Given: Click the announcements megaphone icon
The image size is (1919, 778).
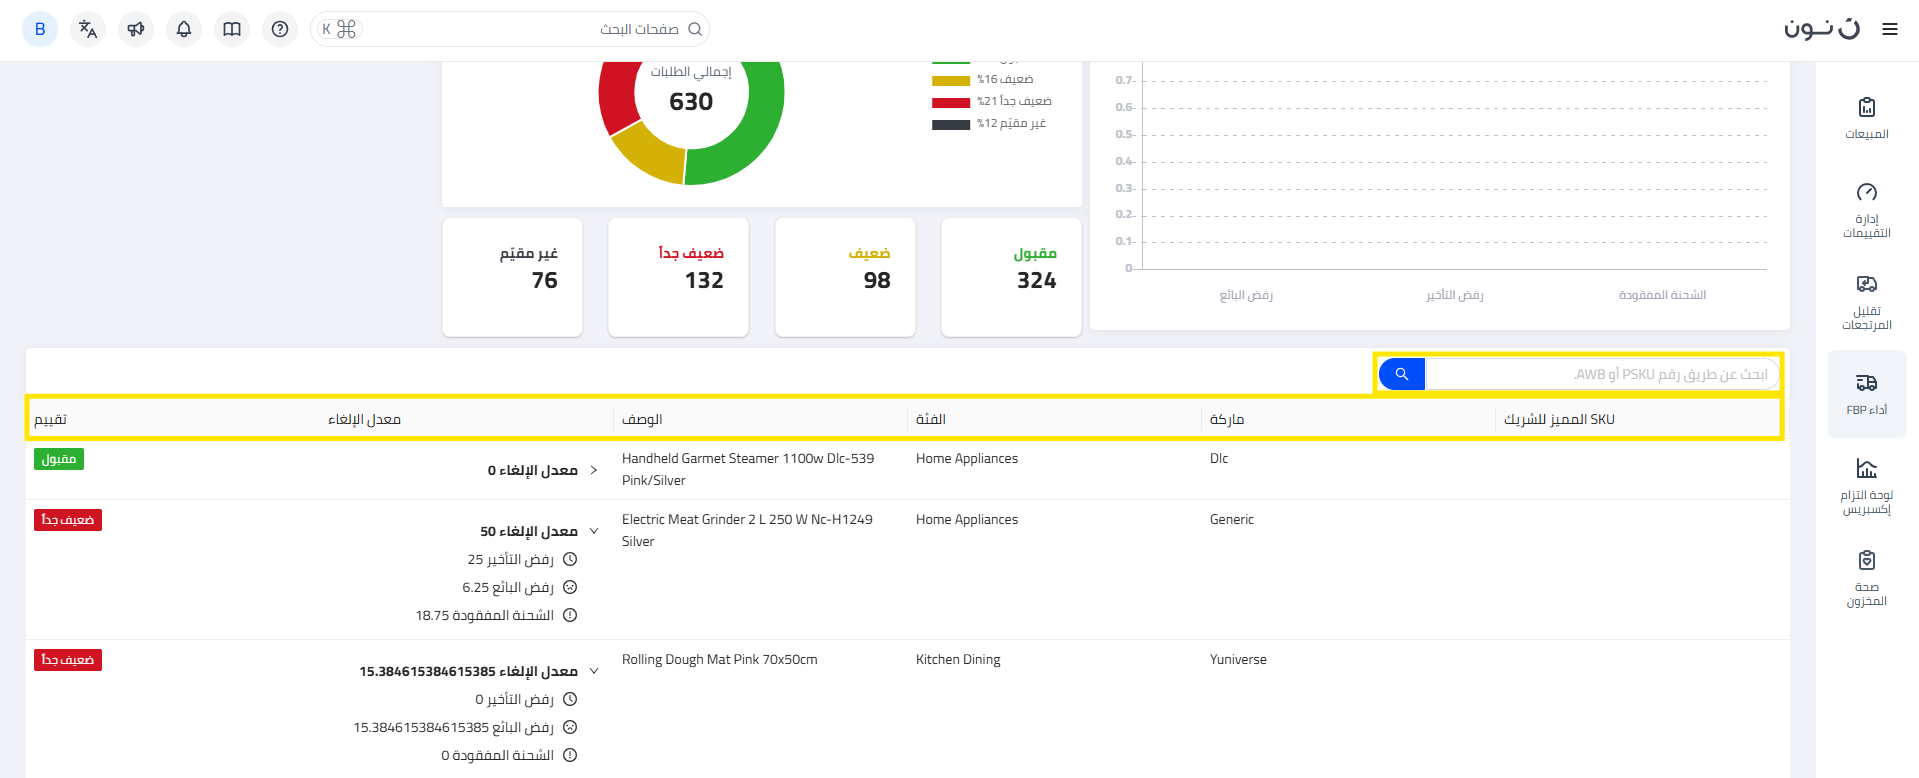Looking at the screenshot, I should pos(136,29).
